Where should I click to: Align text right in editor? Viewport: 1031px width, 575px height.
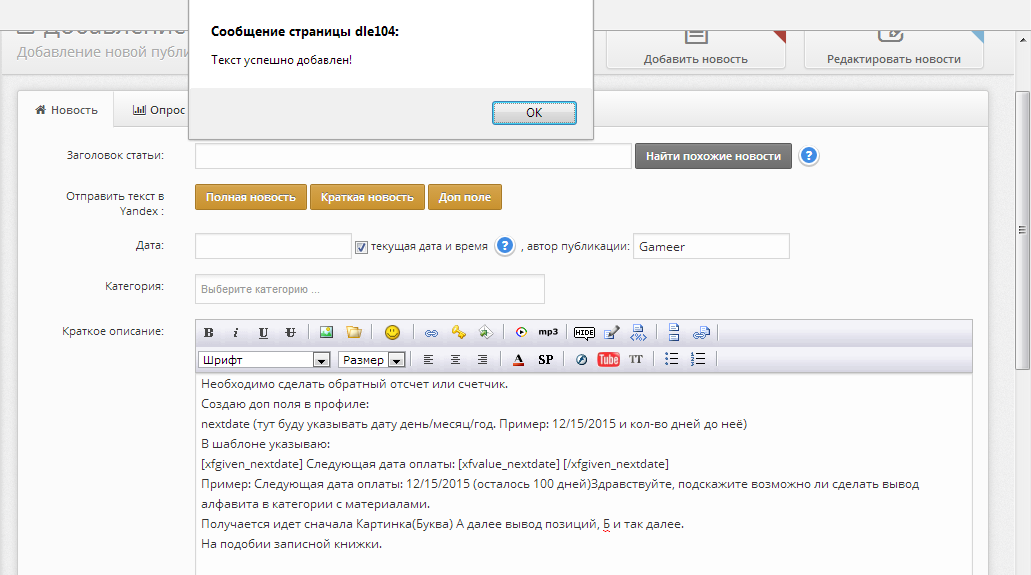coord(482,359)
